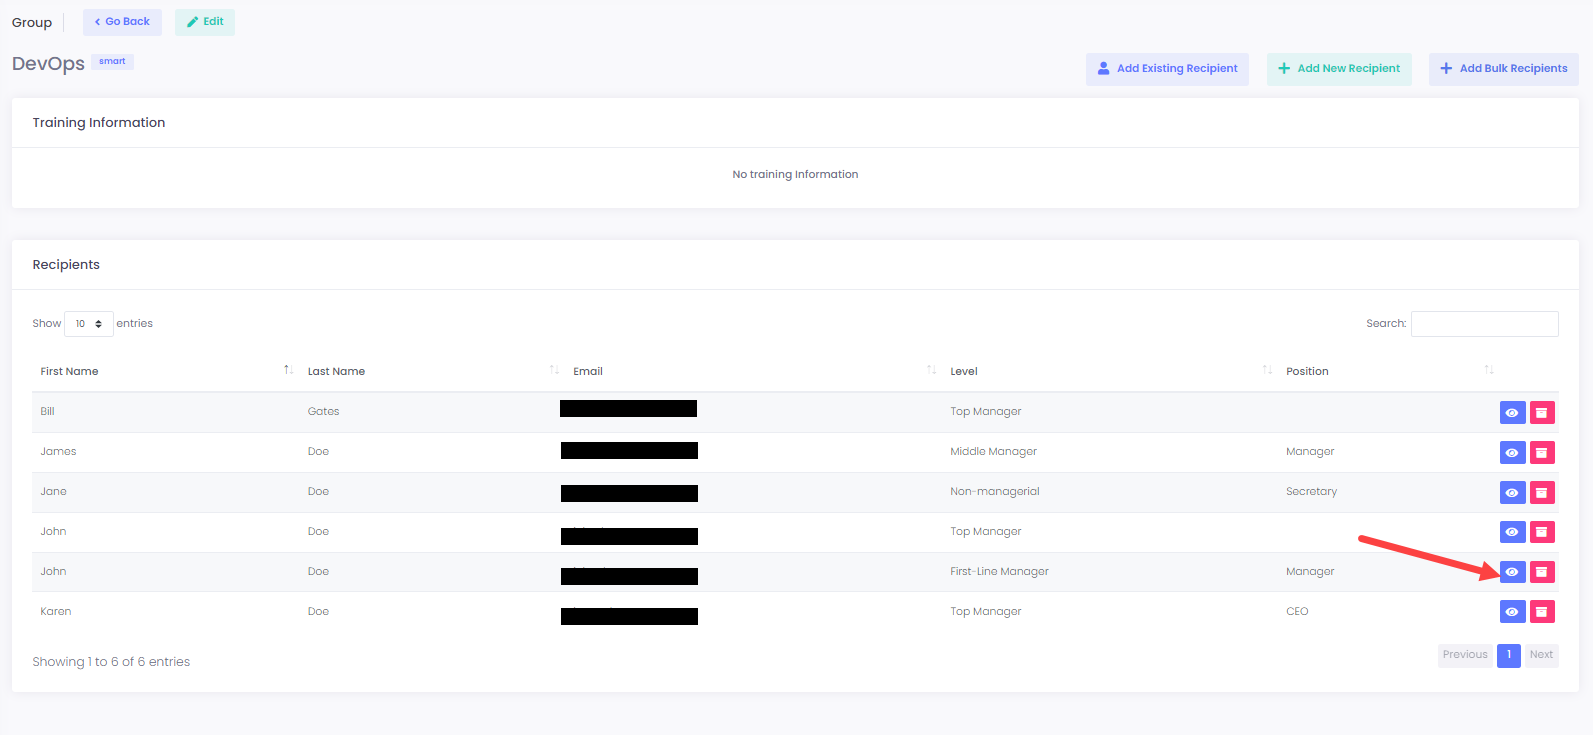Sort recipients by First Name column
This screenshot has width=1593, height=735.
pyautogui.click(x=70, y=371)
